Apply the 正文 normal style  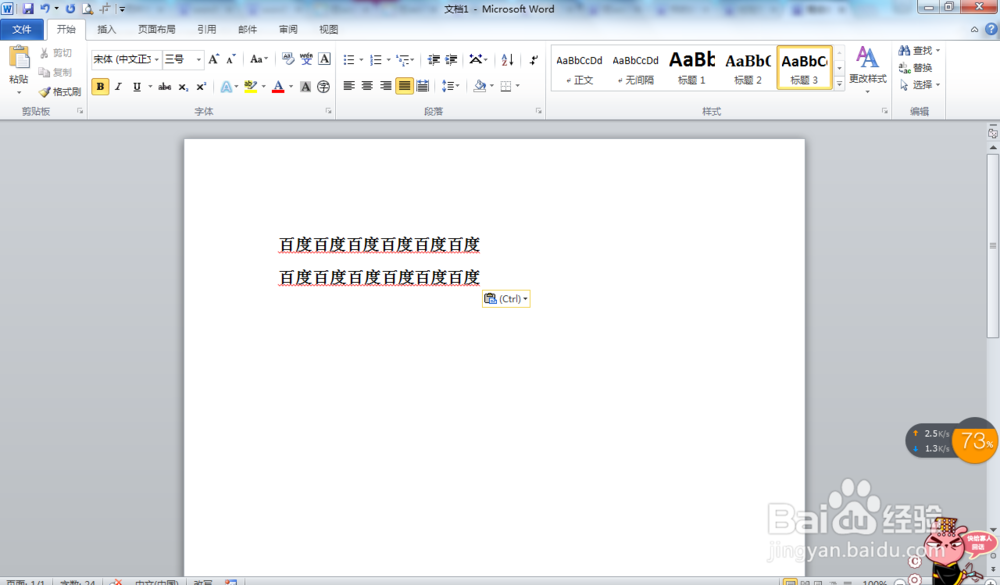[x=579, y=68]
